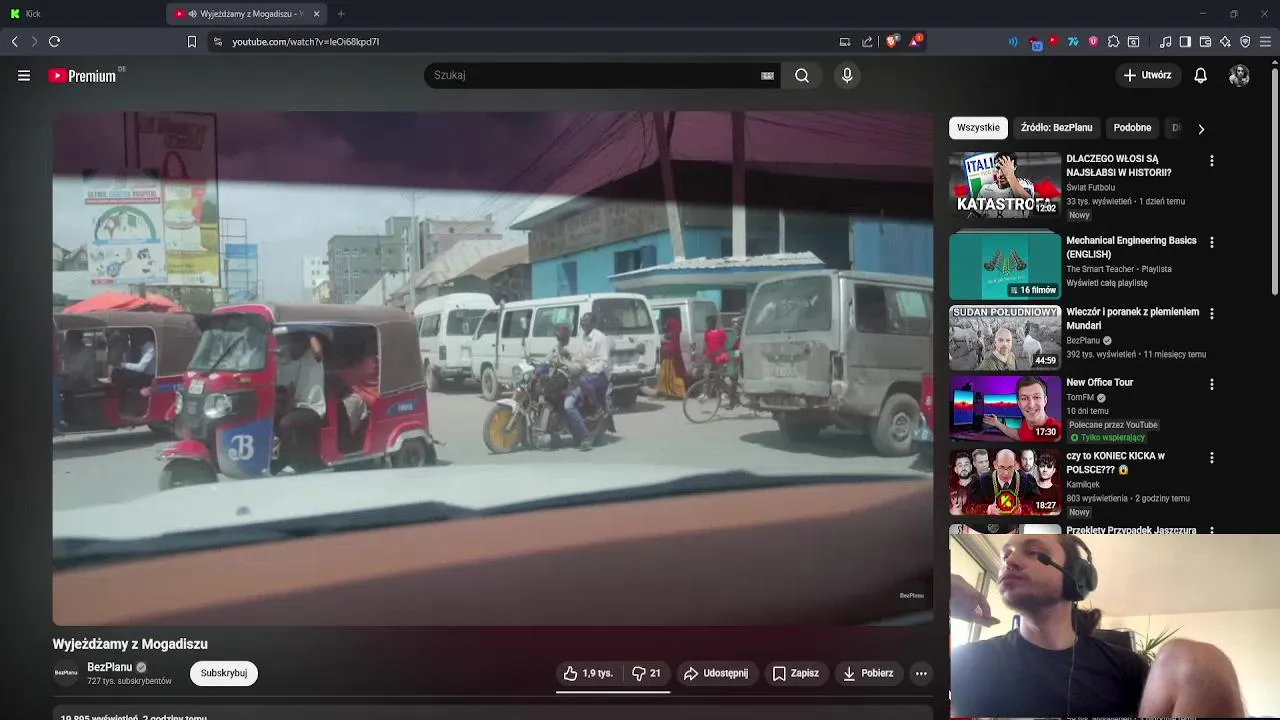The height and width of the screenshot is (720, 1280).
Task: Open options for Wieczór i poranek video
Action: 1211,314
